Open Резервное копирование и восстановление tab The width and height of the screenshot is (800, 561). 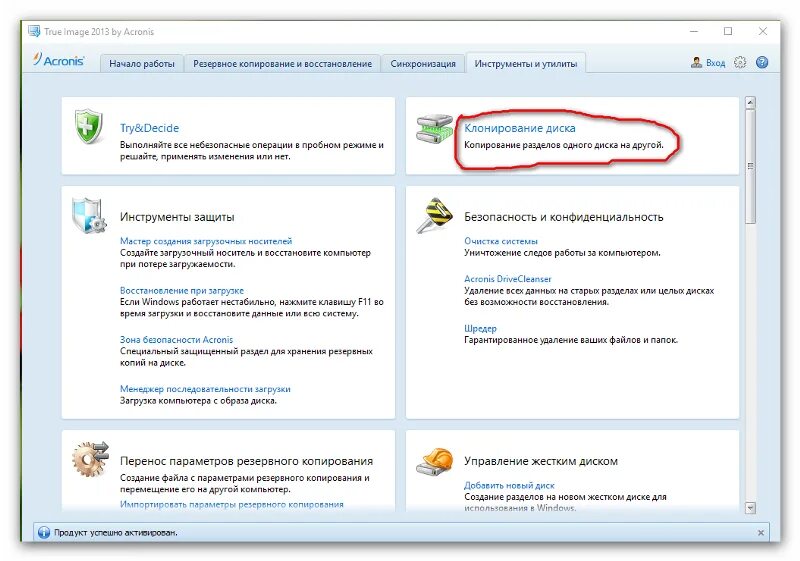pyautogui.click(x=282, y=64)
